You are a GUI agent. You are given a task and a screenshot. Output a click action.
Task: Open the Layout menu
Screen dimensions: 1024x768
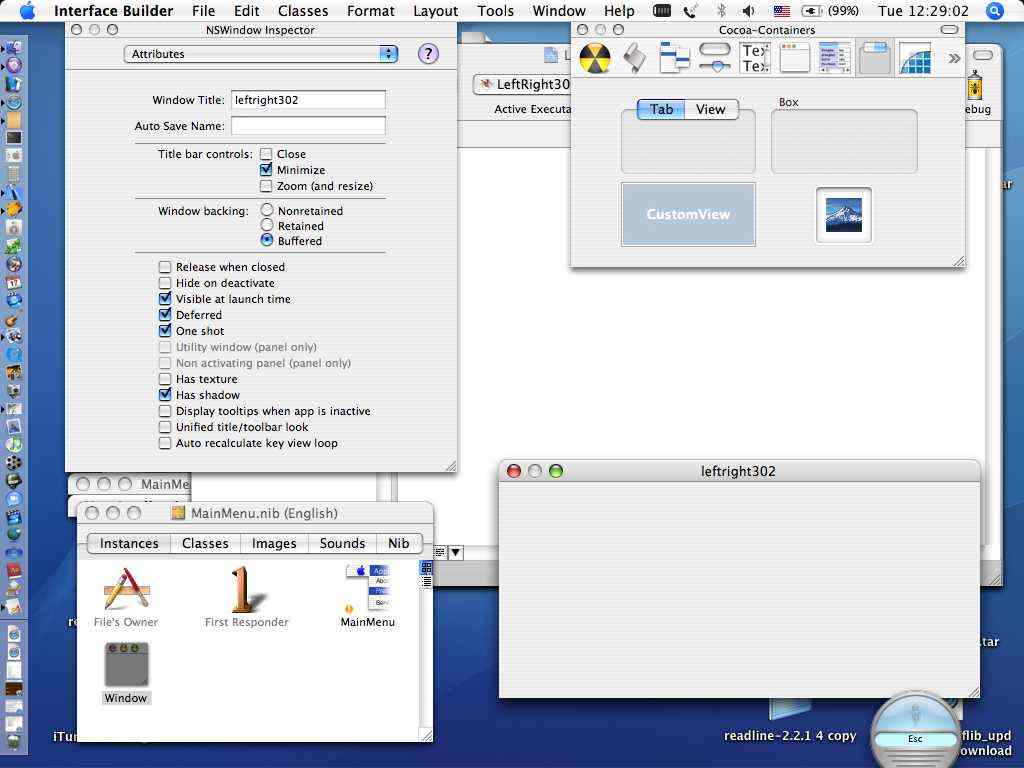(436, 11)
